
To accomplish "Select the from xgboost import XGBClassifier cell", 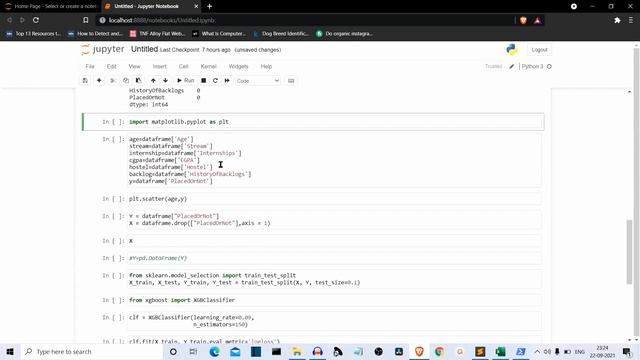I will tap(335, 300).
